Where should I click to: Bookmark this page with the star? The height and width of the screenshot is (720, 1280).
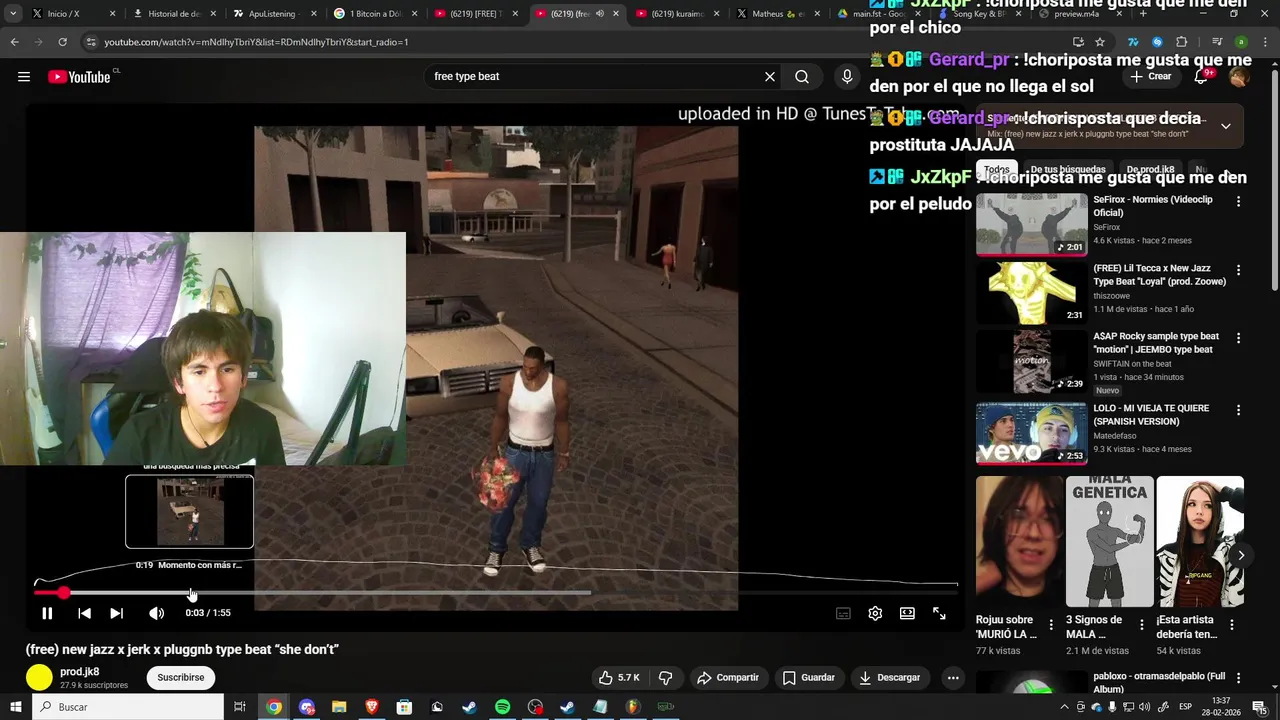tap(1100, 42)
